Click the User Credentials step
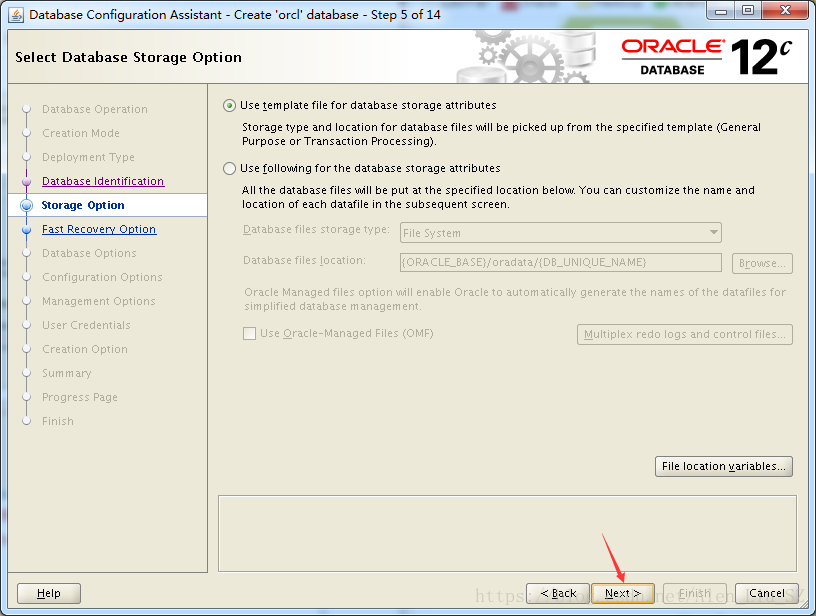Viewport: 816px width, 616px height. [x=86, y=325]
